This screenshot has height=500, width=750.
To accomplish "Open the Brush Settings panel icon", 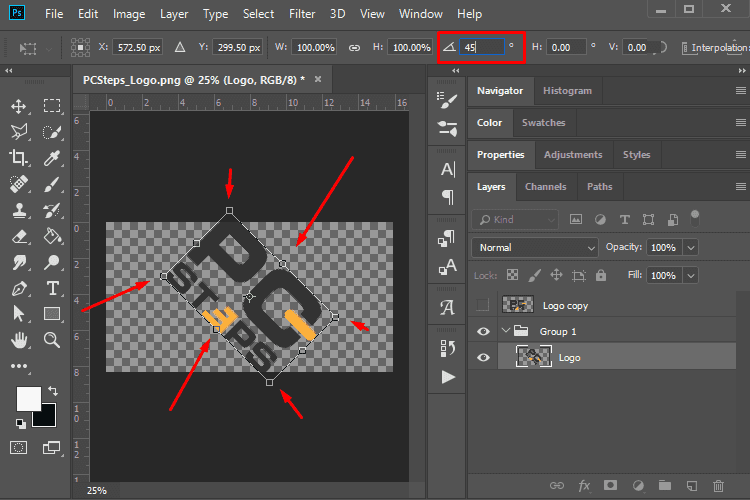I will tap(447, 100).
